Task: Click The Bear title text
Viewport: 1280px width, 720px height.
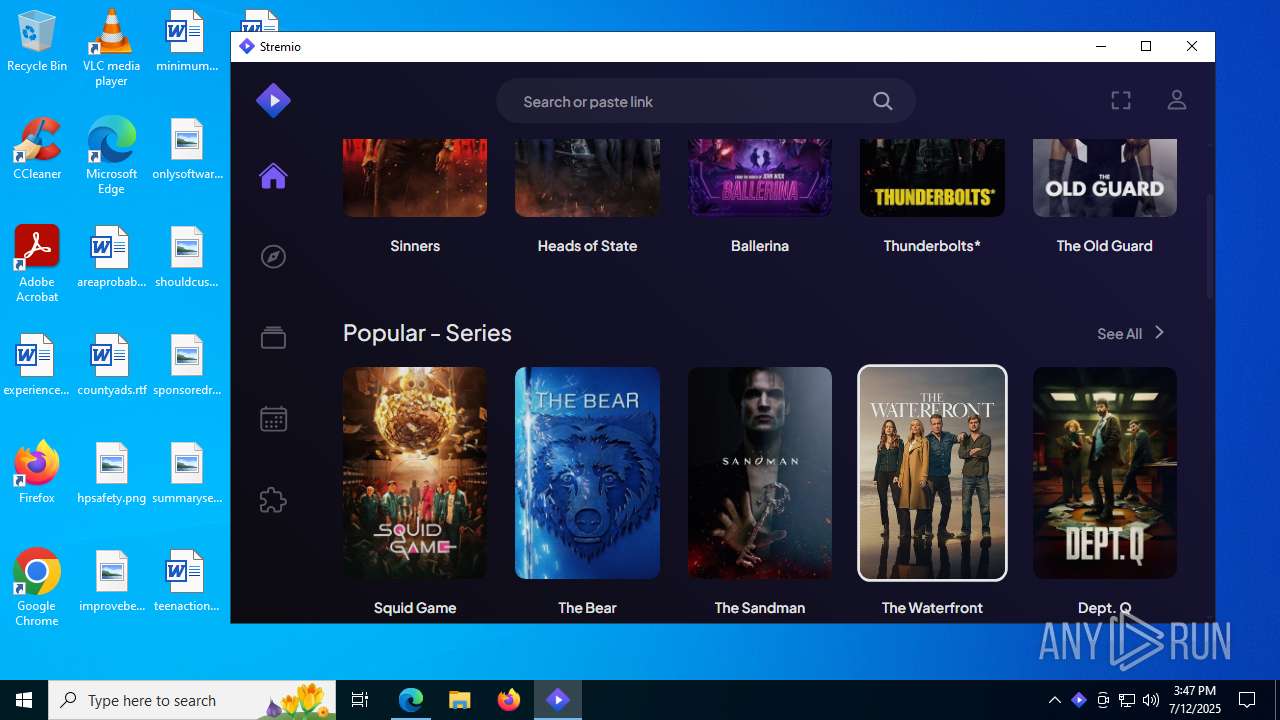Action: pos(587,608)
